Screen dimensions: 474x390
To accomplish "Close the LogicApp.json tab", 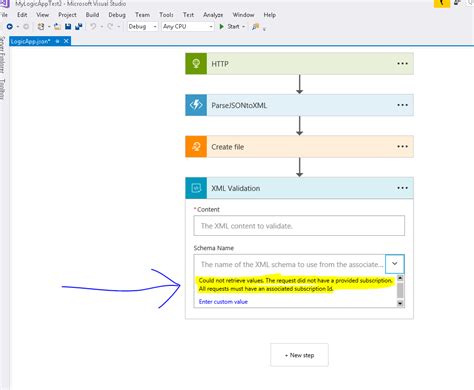I will [66, 41].
